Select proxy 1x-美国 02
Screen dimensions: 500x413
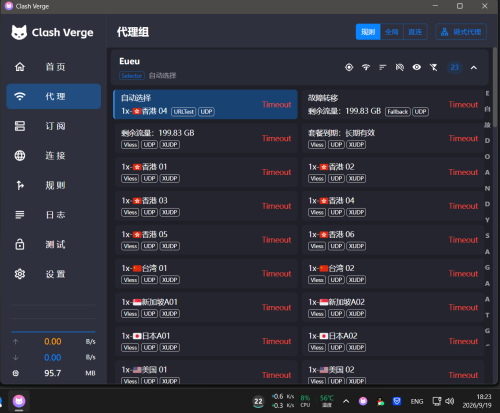pos(393,372)
